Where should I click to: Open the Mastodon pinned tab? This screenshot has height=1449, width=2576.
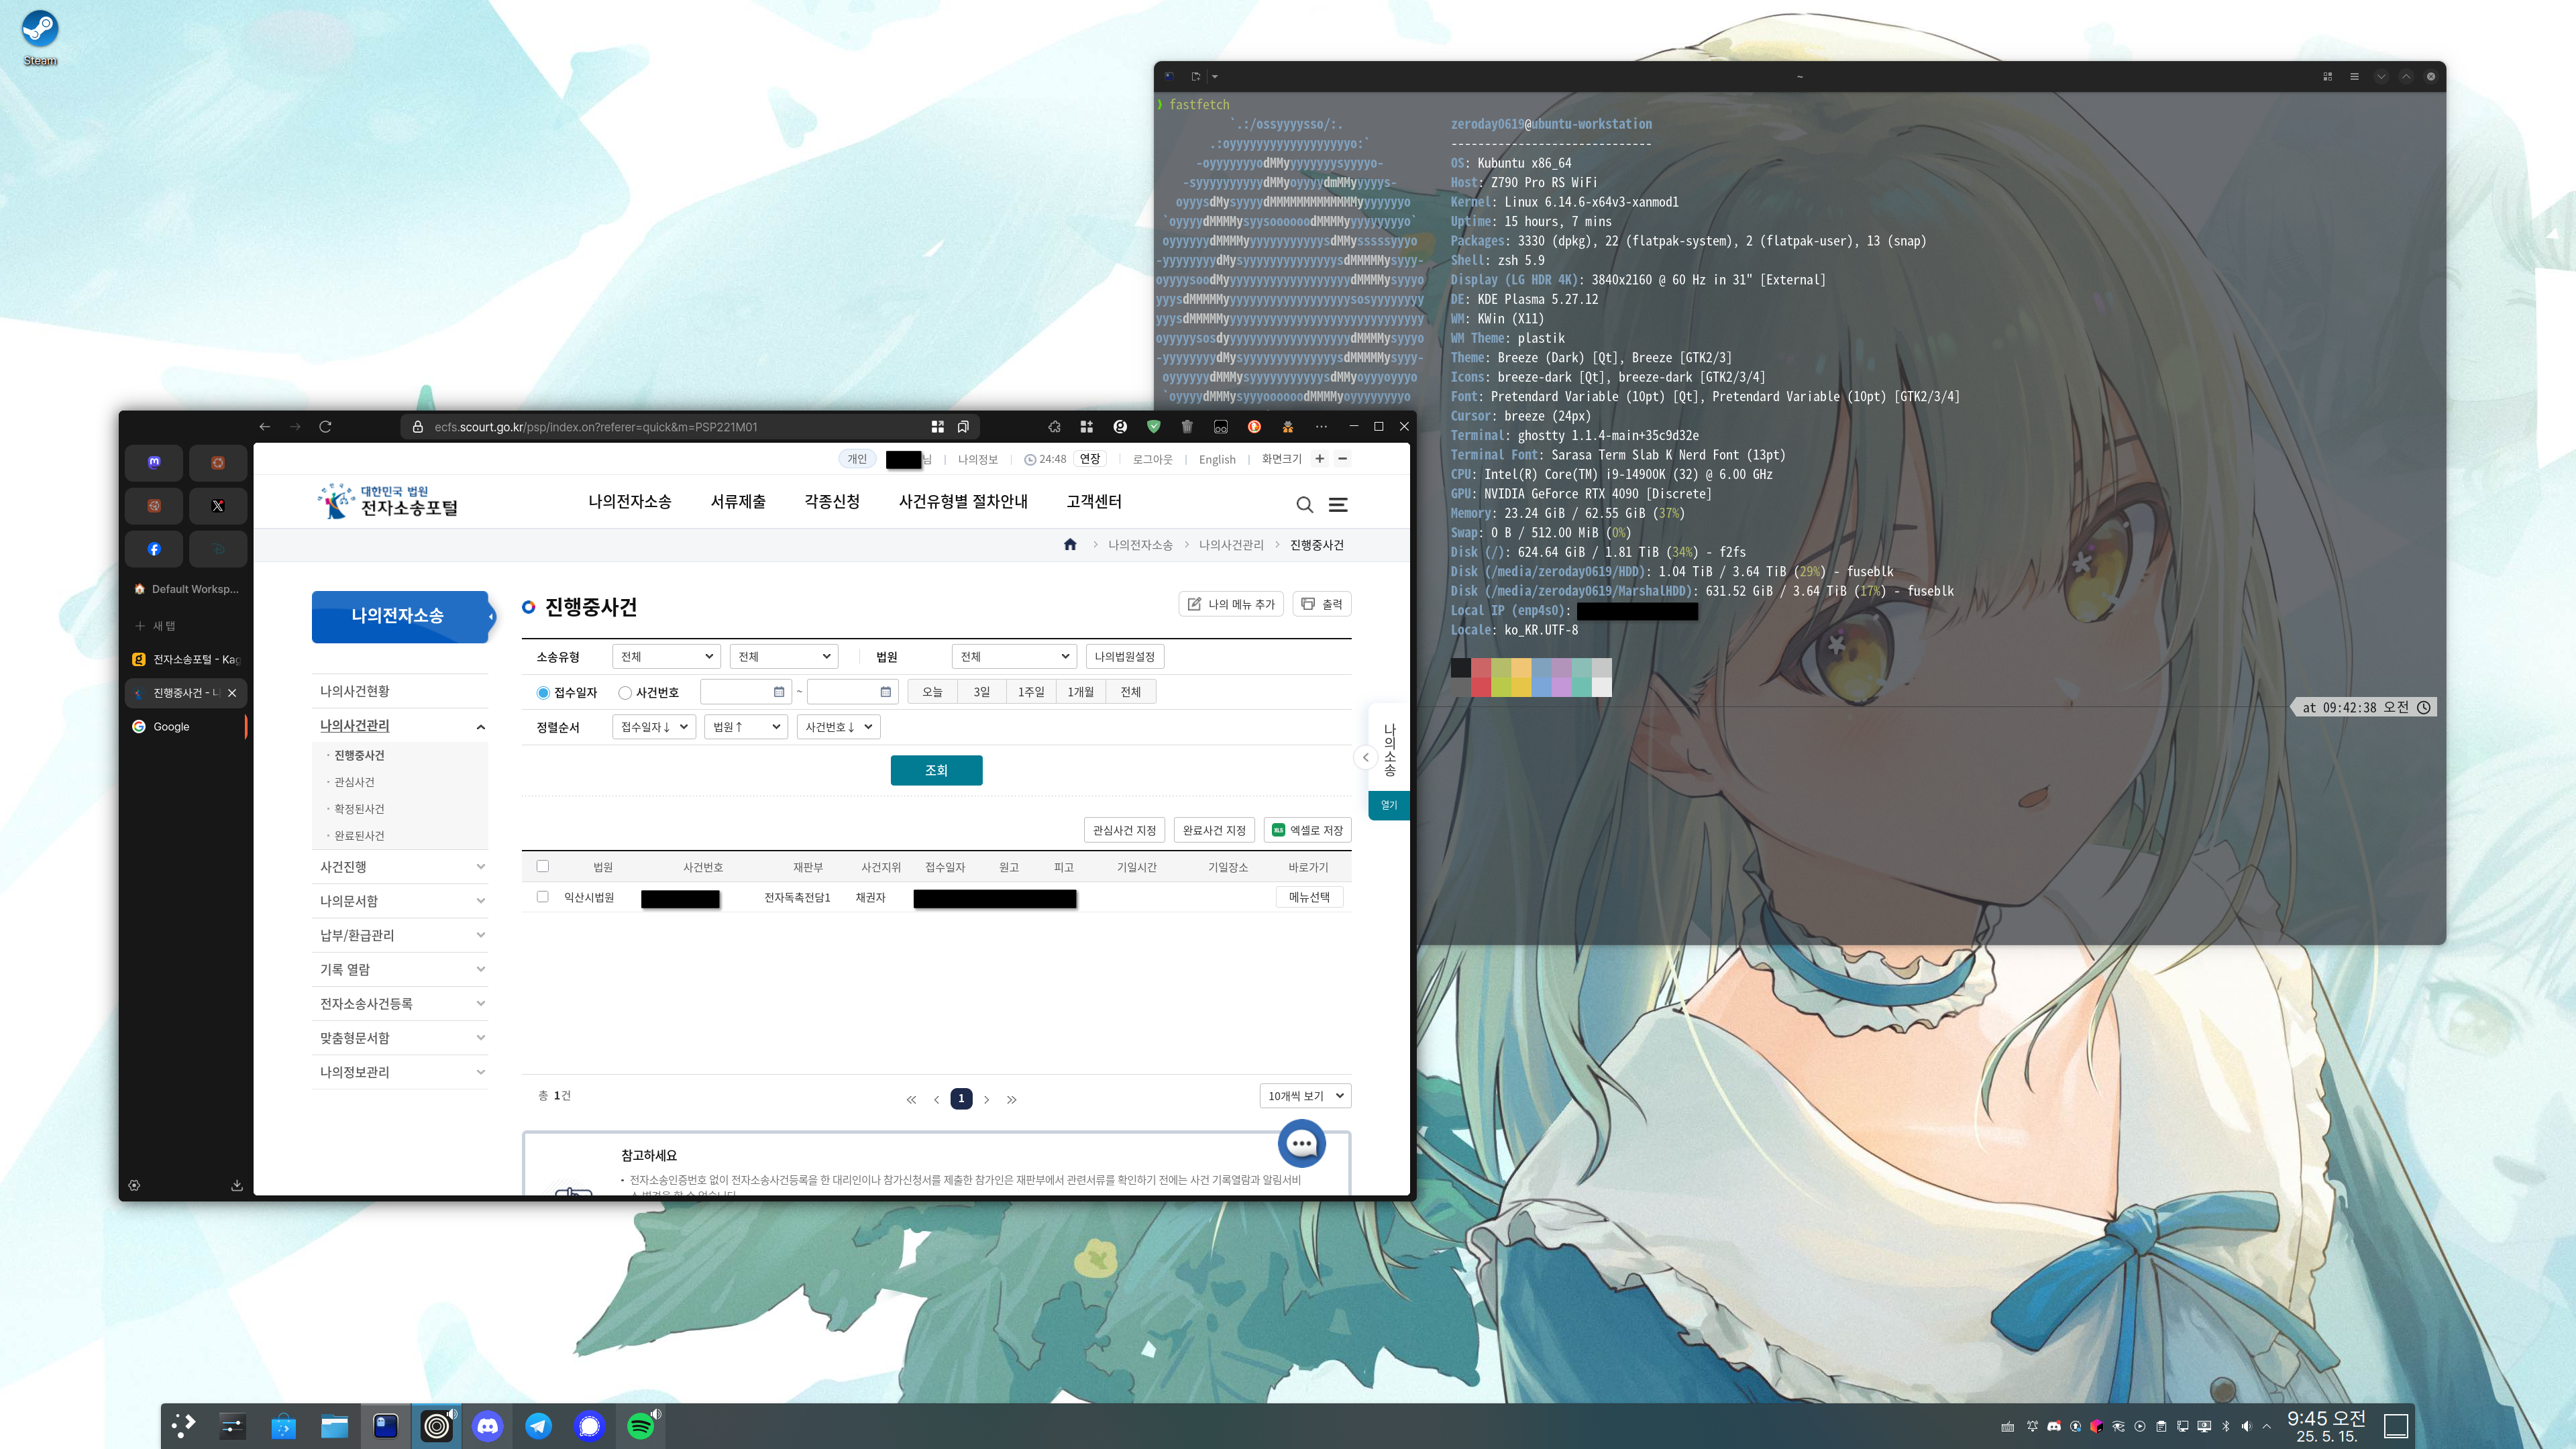click(x=154, y=463)
